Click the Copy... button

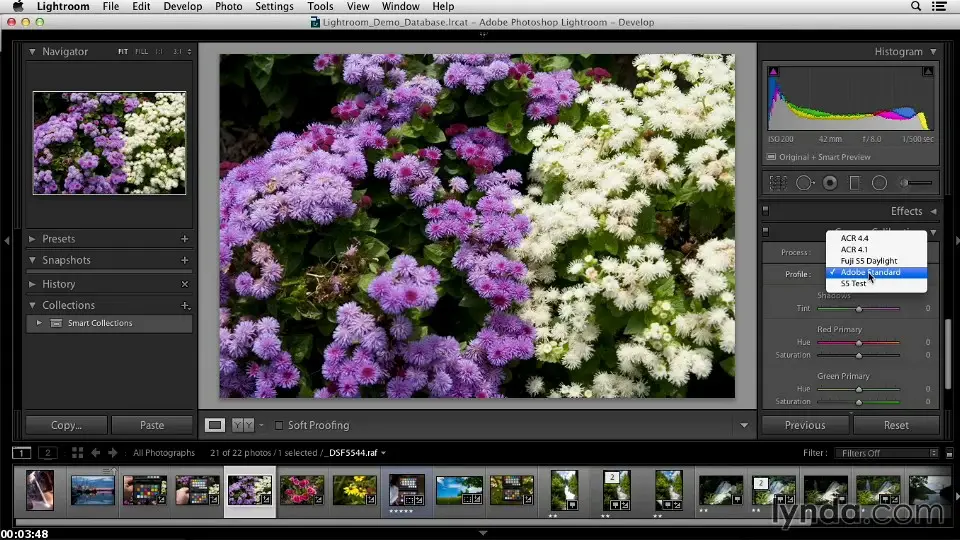(66, 425)
